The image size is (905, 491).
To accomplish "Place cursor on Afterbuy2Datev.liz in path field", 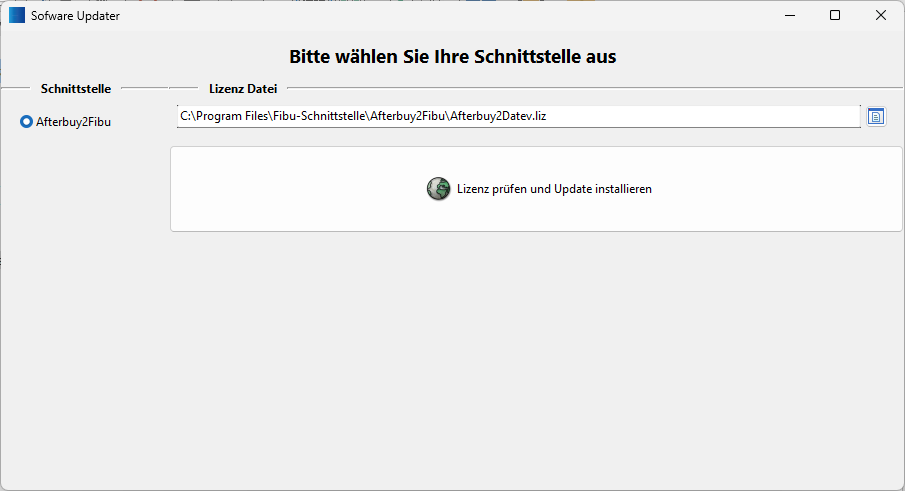I will click(x=497, y=117).
